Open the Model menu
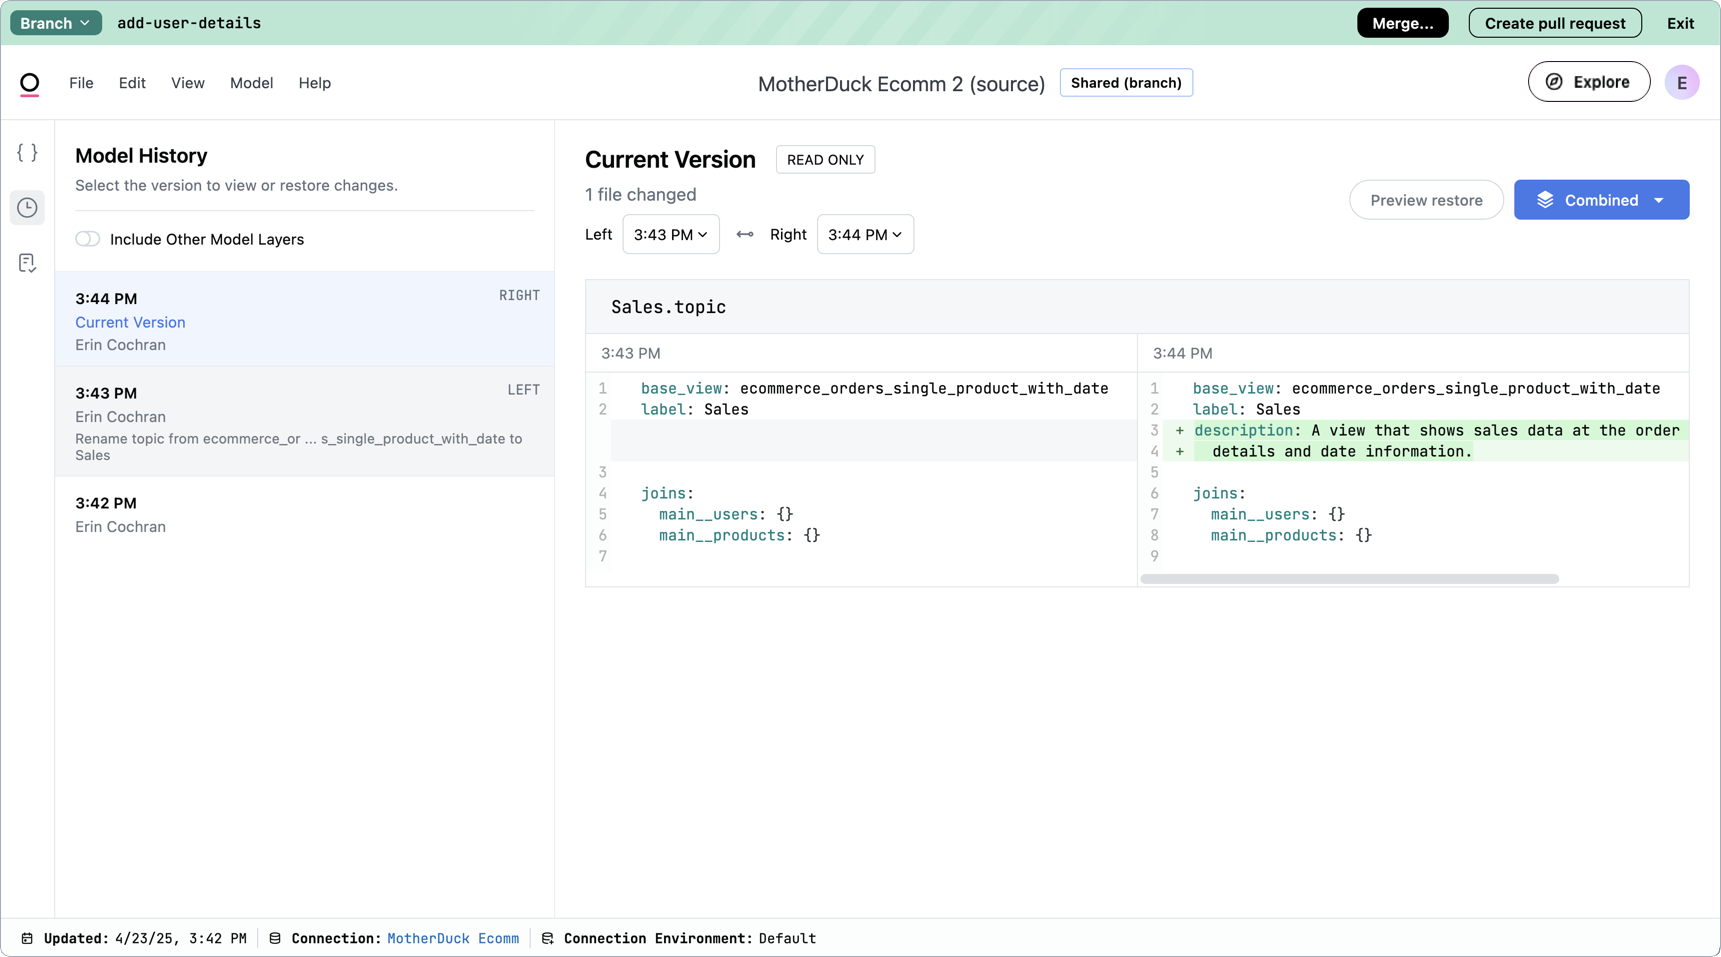 (251, 83)
